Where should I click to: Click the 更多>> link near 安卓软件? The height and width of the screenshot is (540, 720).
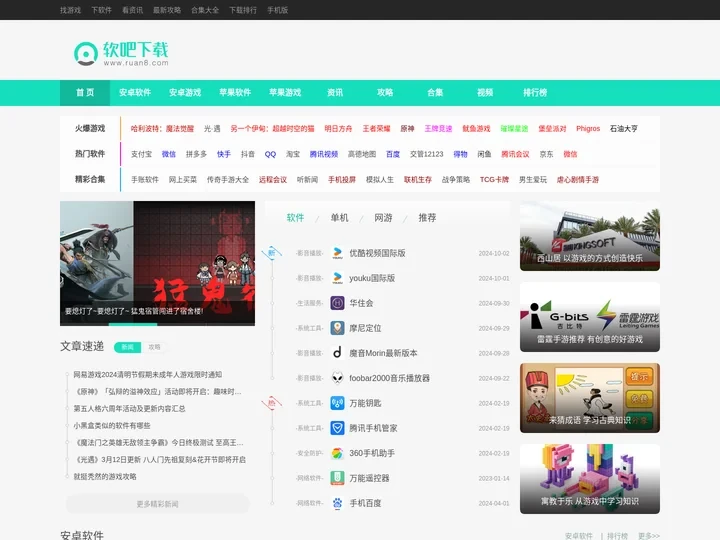click(x=649, y=536)
